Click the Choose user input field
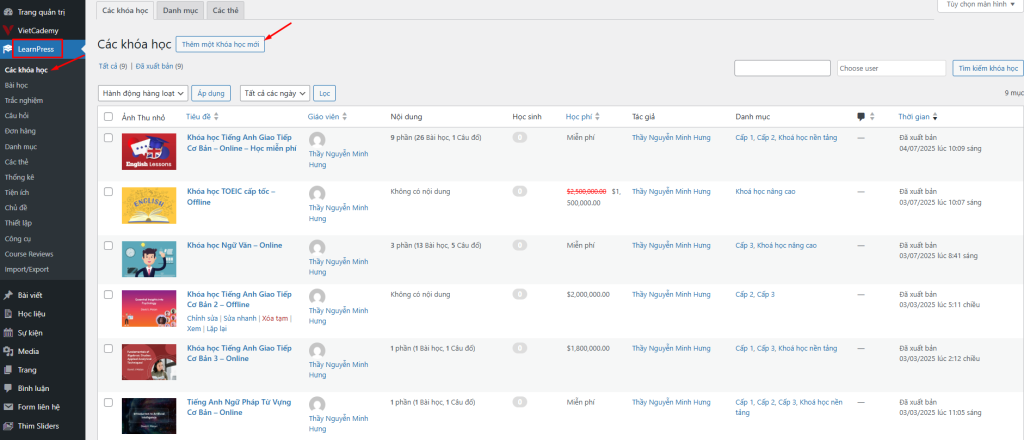This screenshot has height=440, width=1024. [x=891, y=68]
